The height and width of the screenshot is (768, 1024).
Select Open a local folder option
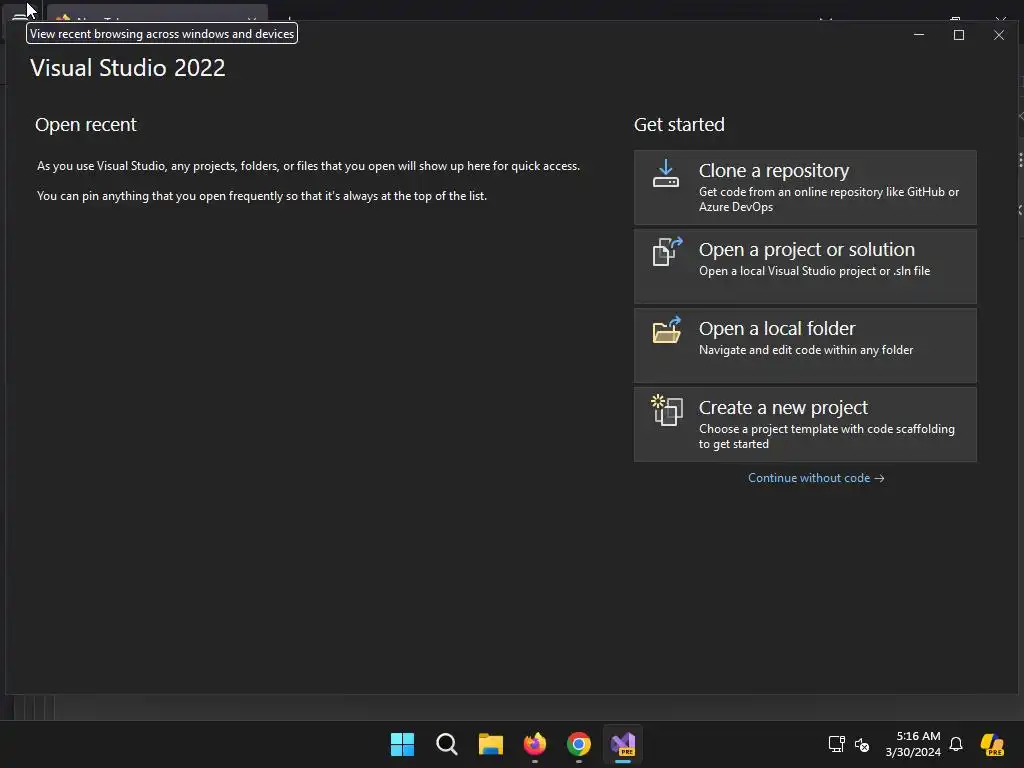coord(805,345)
